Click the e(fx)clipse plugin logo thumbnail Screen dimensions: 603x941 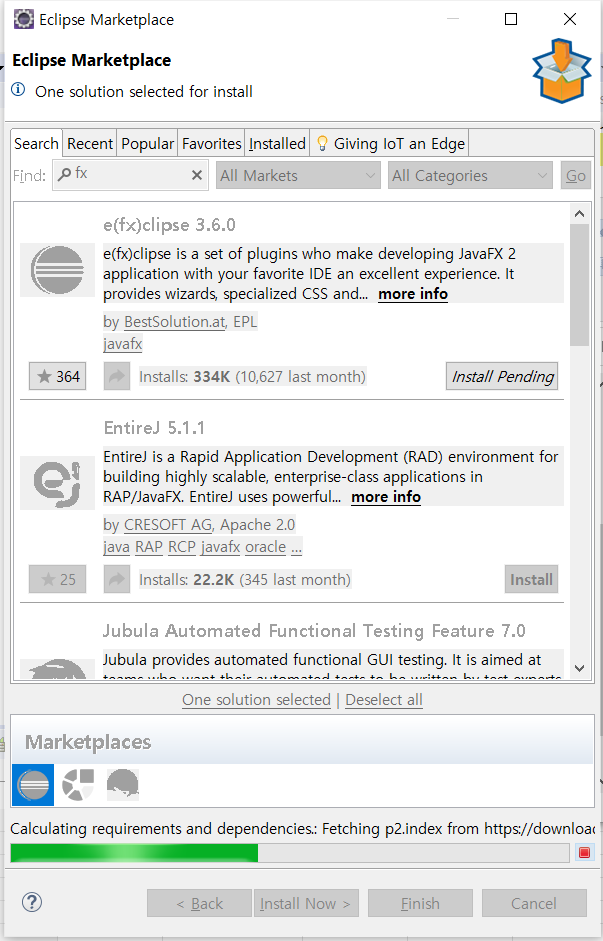(x=58, y=270)
